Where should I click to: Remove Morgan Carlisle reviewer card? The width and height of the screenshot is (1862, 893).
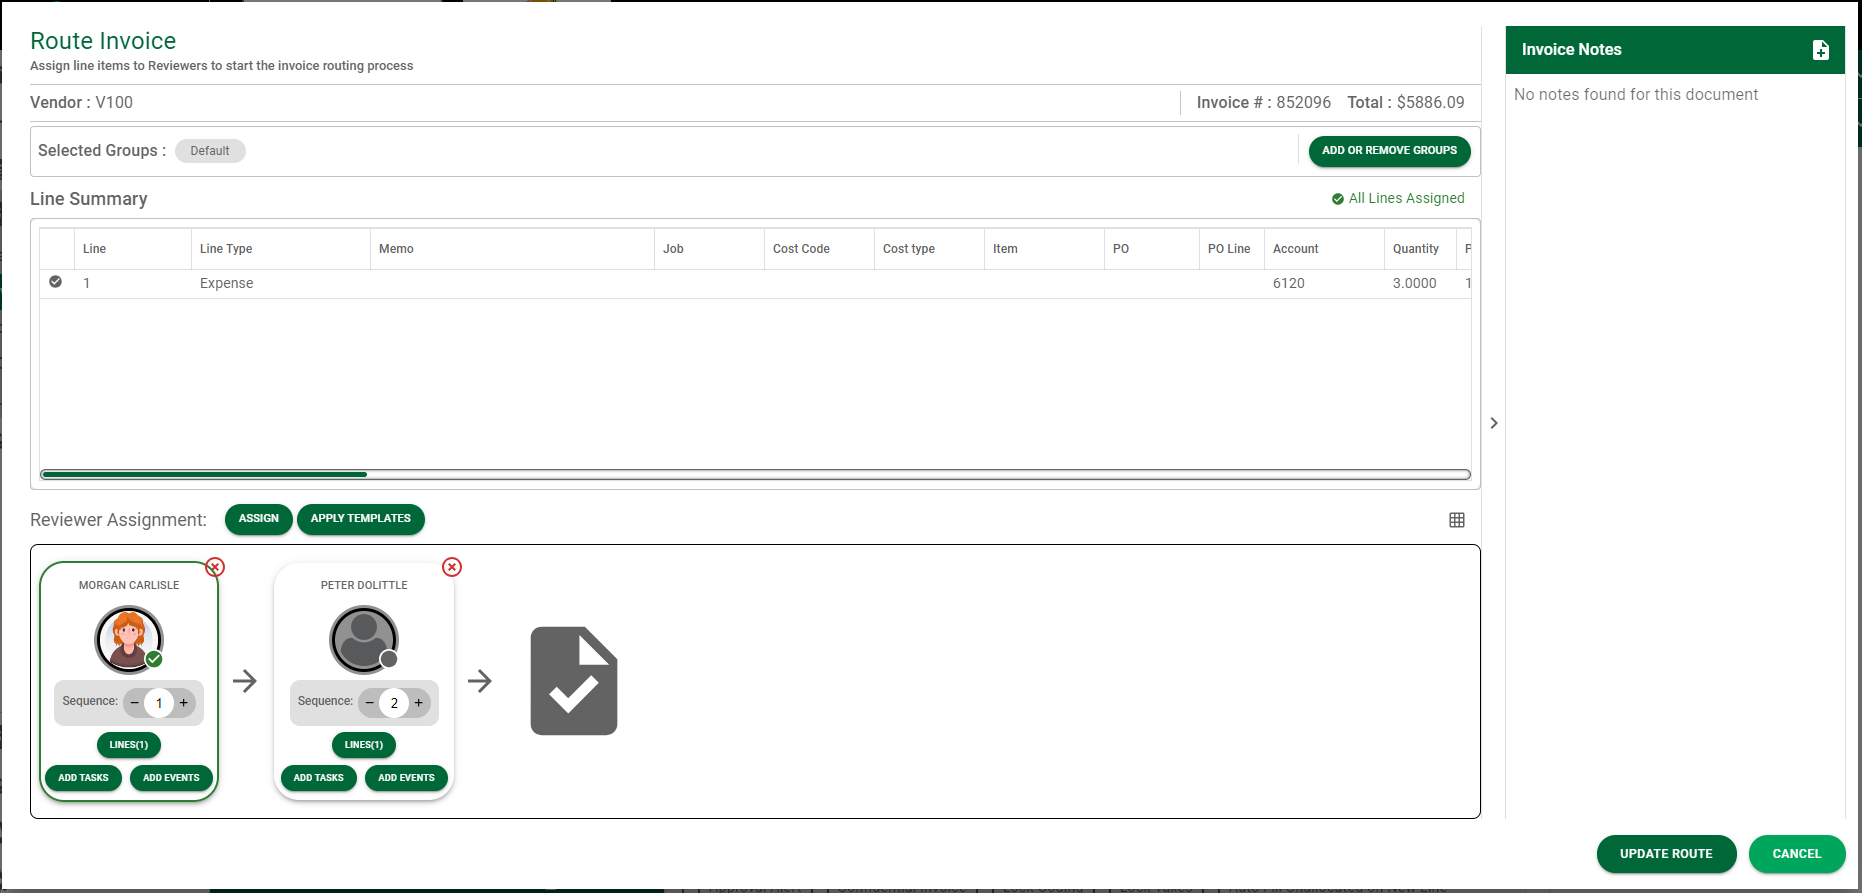(x=215, y=567)
